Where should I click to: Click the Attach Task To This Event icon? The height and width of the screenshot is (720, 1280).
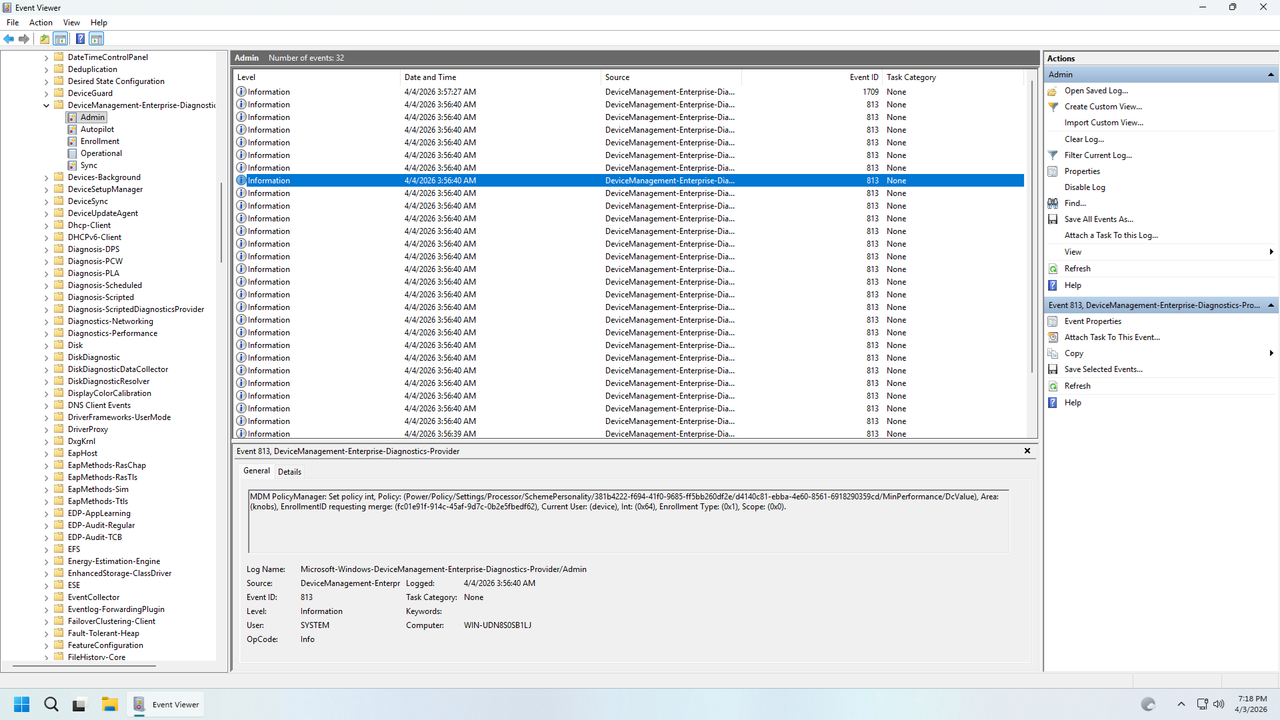tap(1053, 337)
